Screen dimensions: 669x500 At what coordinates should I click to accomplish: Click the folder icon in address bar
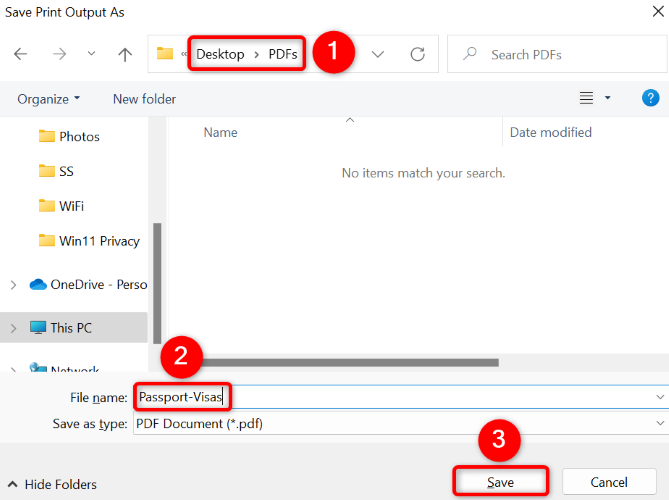[165, 54]
